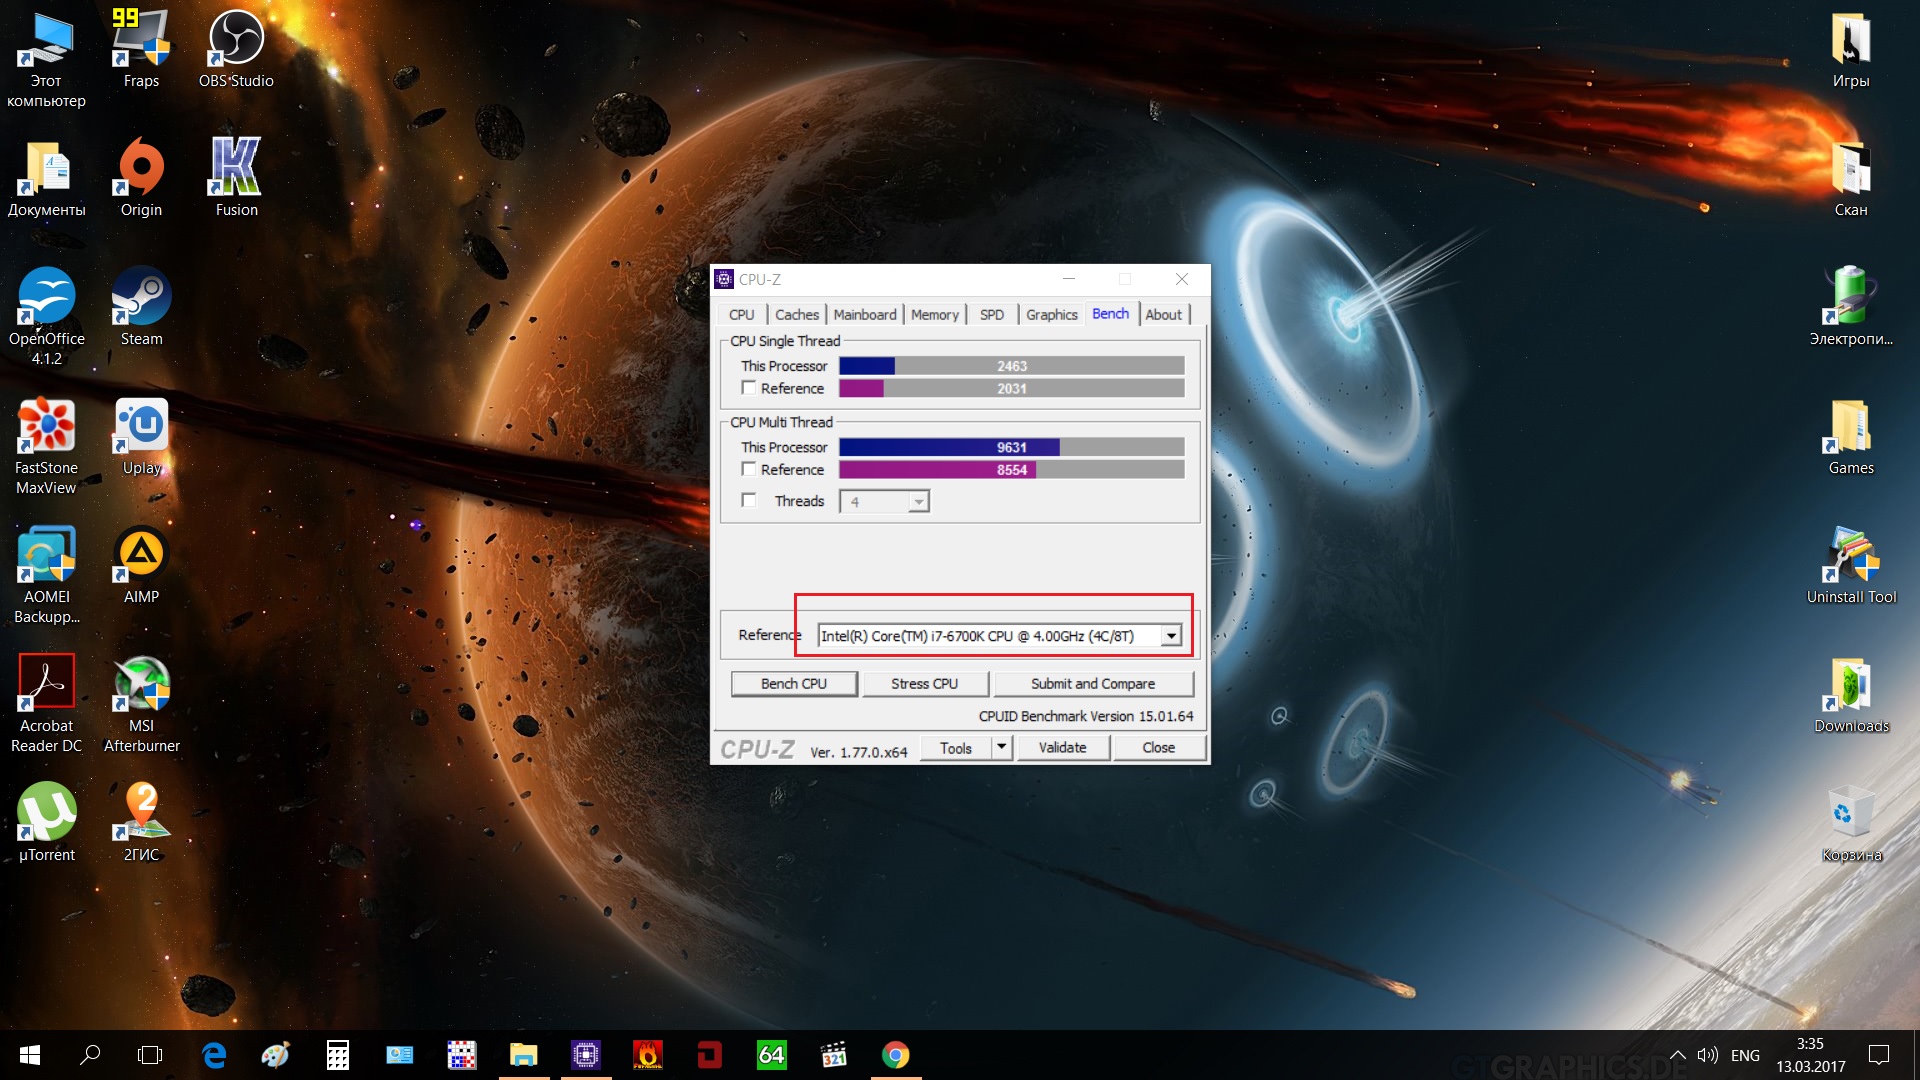Click the AIMP desktop icon
This screenshot has height=1080, width=1920.
click(141, 565)
